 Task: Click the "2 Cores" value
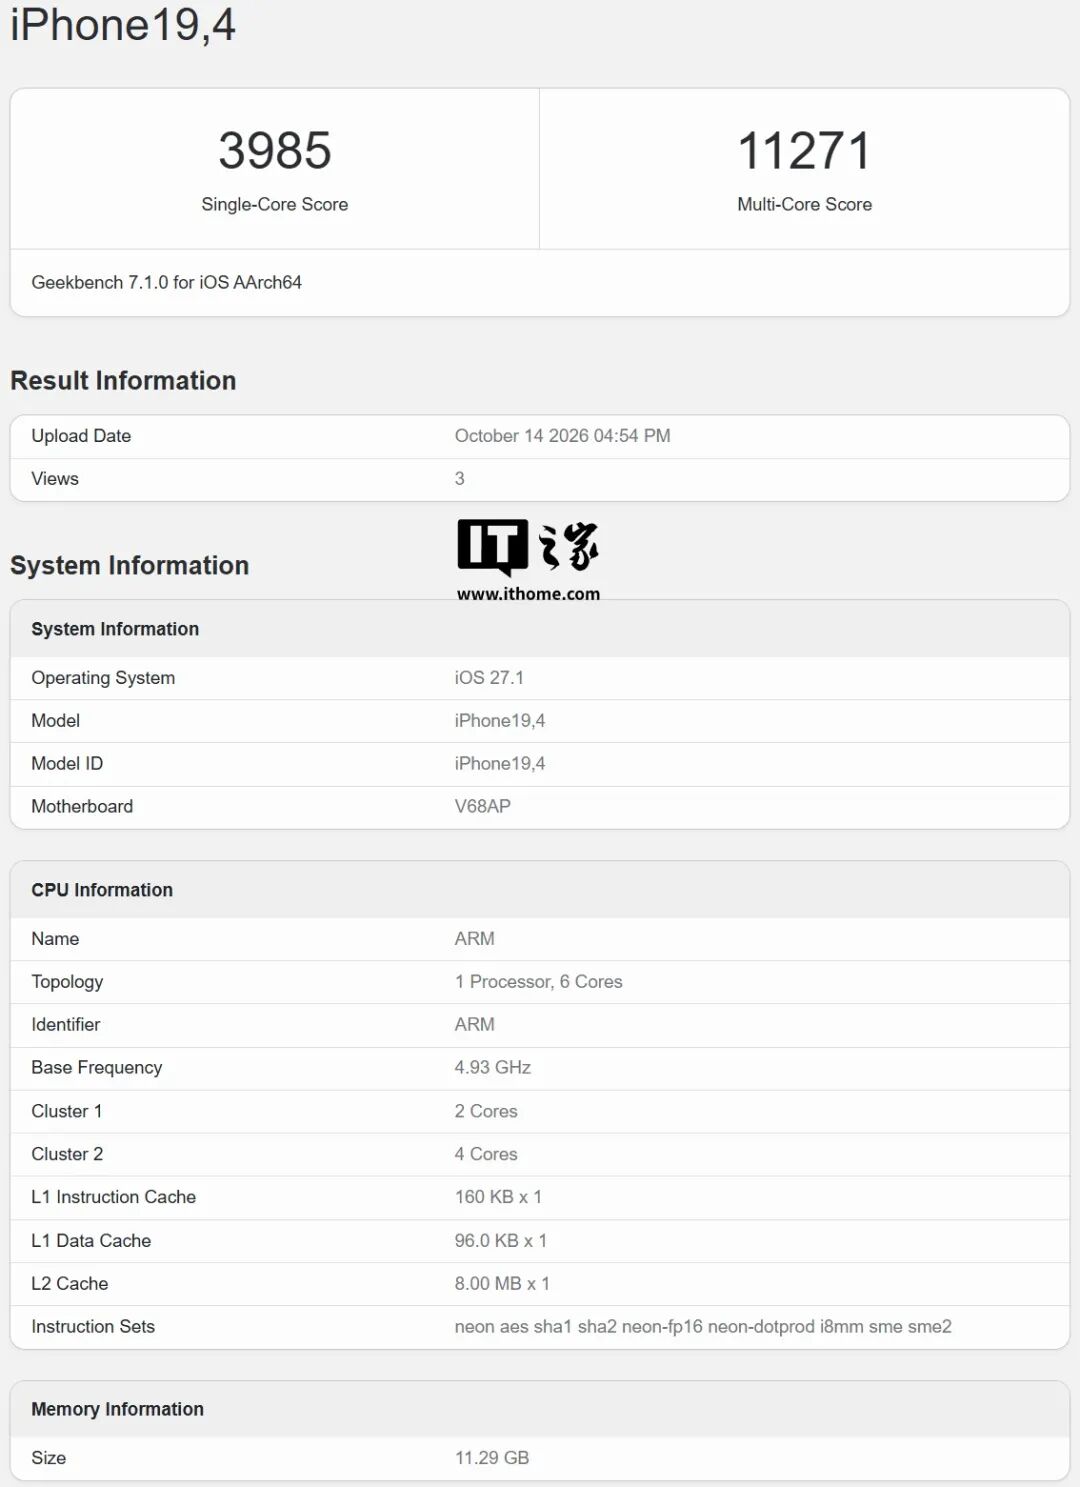click(486, 1112)
